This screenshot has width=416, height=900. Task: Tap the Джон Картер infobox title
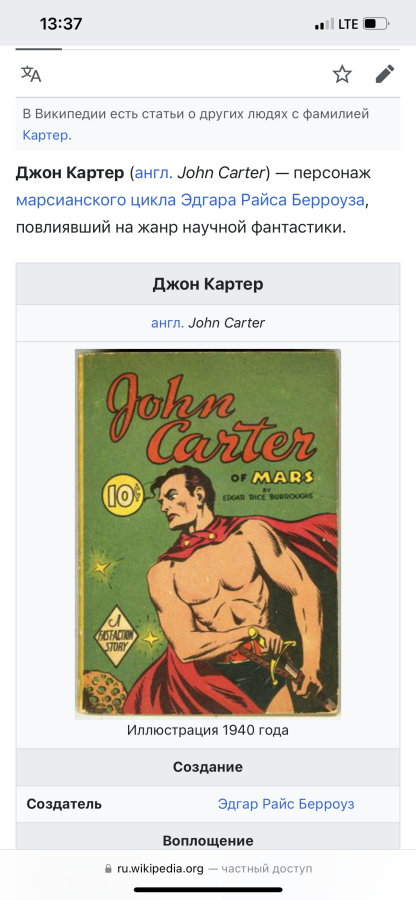[208, 284]
